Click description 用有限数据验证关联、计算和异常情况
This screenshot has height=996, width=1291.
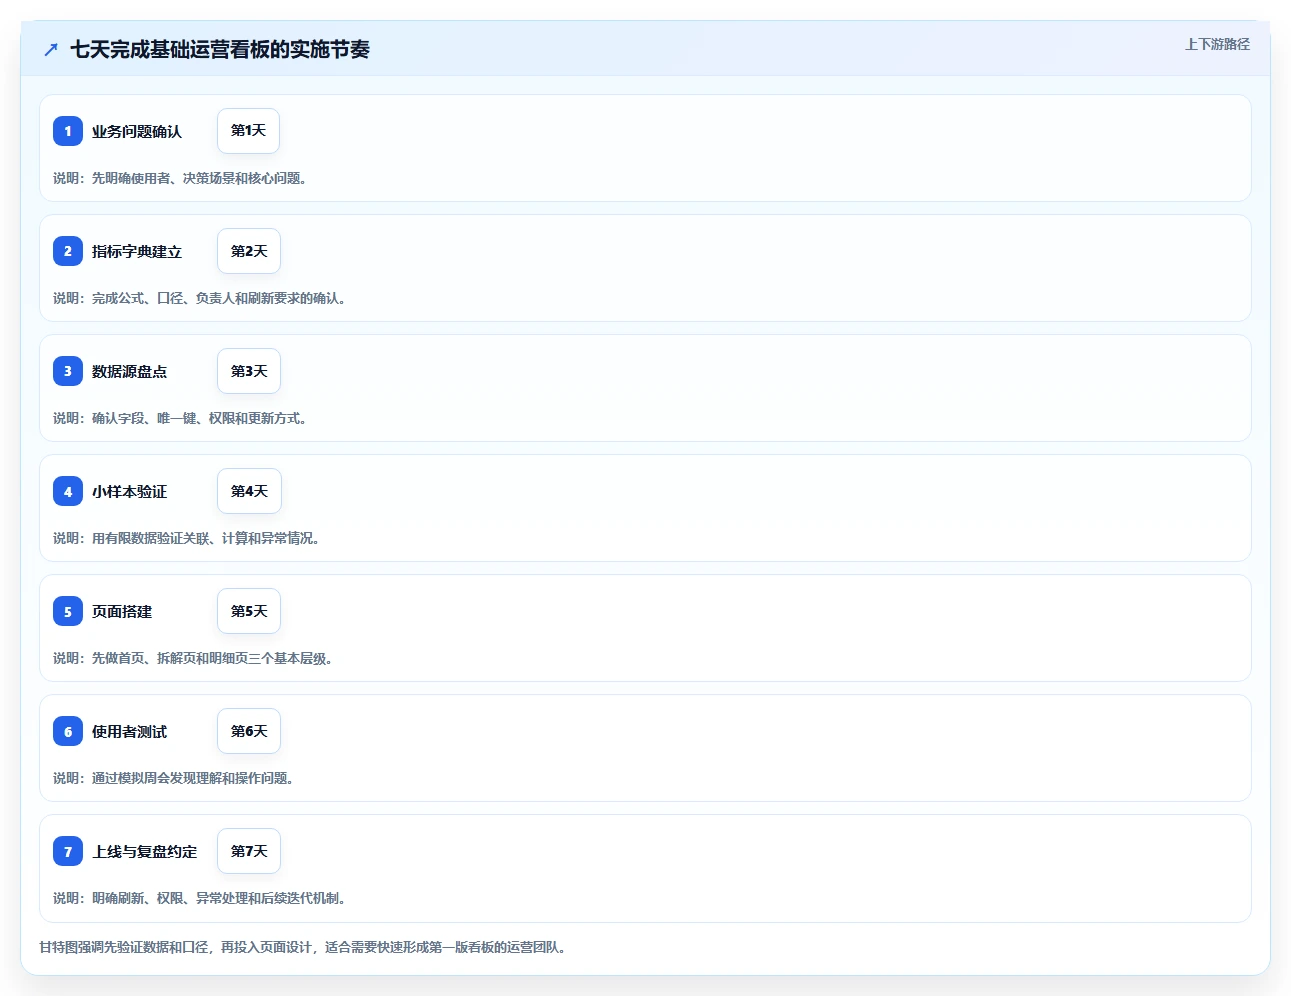pos(206,538)
